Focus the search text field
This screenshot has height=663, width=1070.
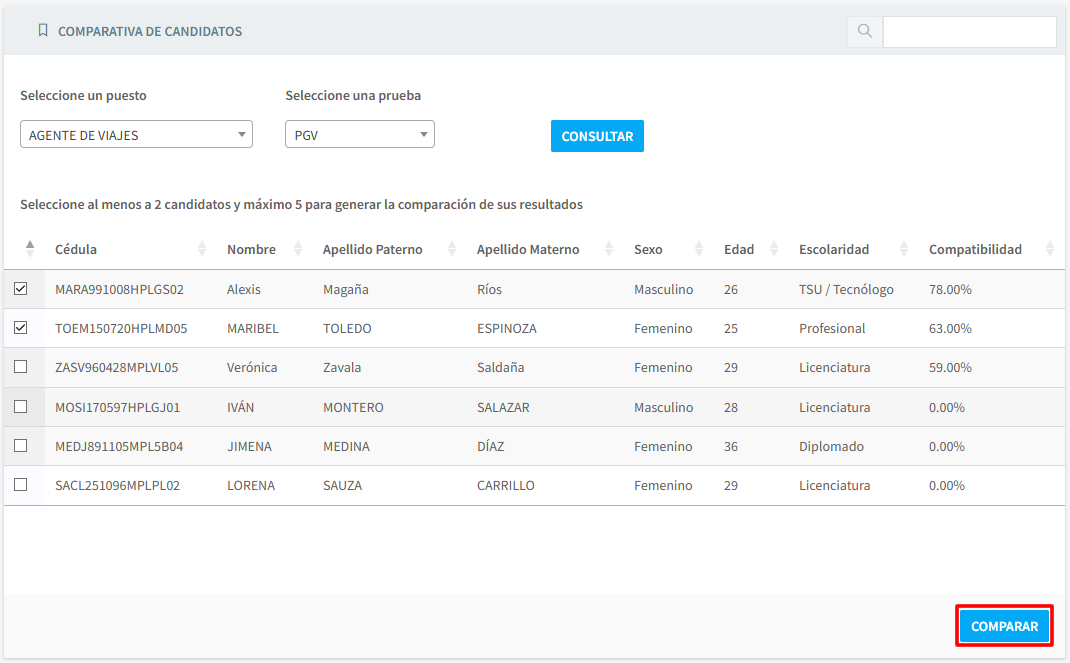pyautogui.click(x=969, y=32)
